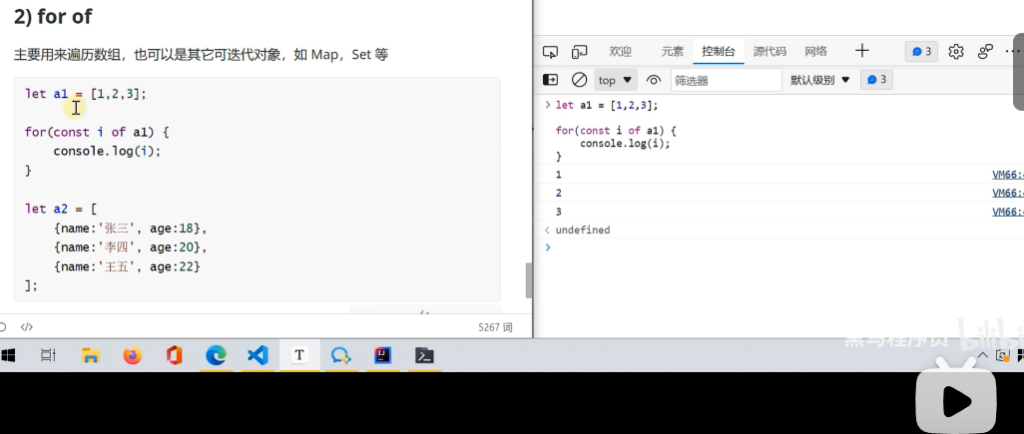Open DevTools settings gear icon
Viewport: 1024px width, 434px height.
(x=956, y=52)
